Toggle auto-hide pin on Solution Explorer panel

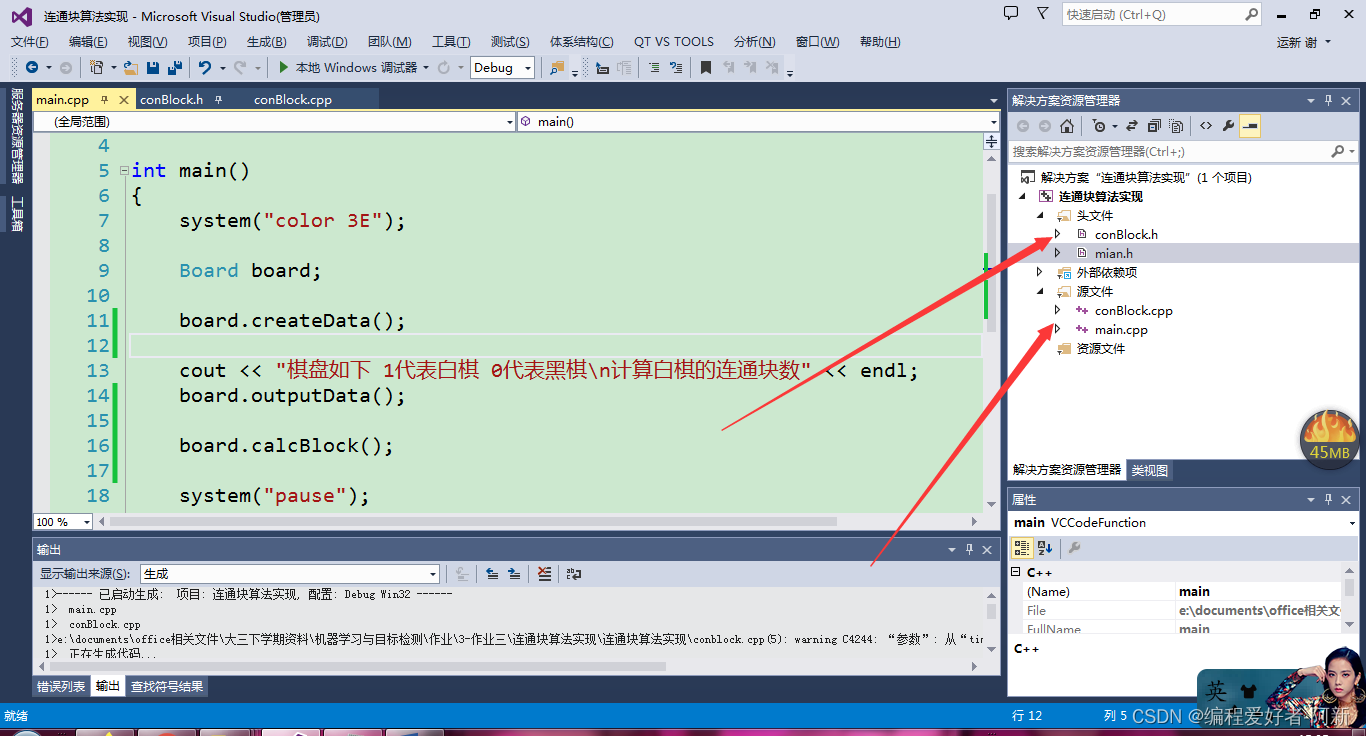[1329, 101]
